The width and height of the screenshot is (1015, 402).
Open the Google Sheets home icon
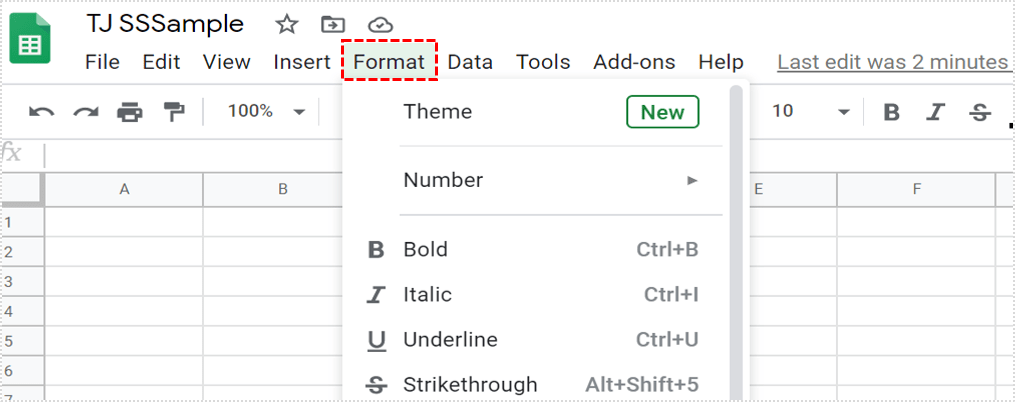(31, 39)
